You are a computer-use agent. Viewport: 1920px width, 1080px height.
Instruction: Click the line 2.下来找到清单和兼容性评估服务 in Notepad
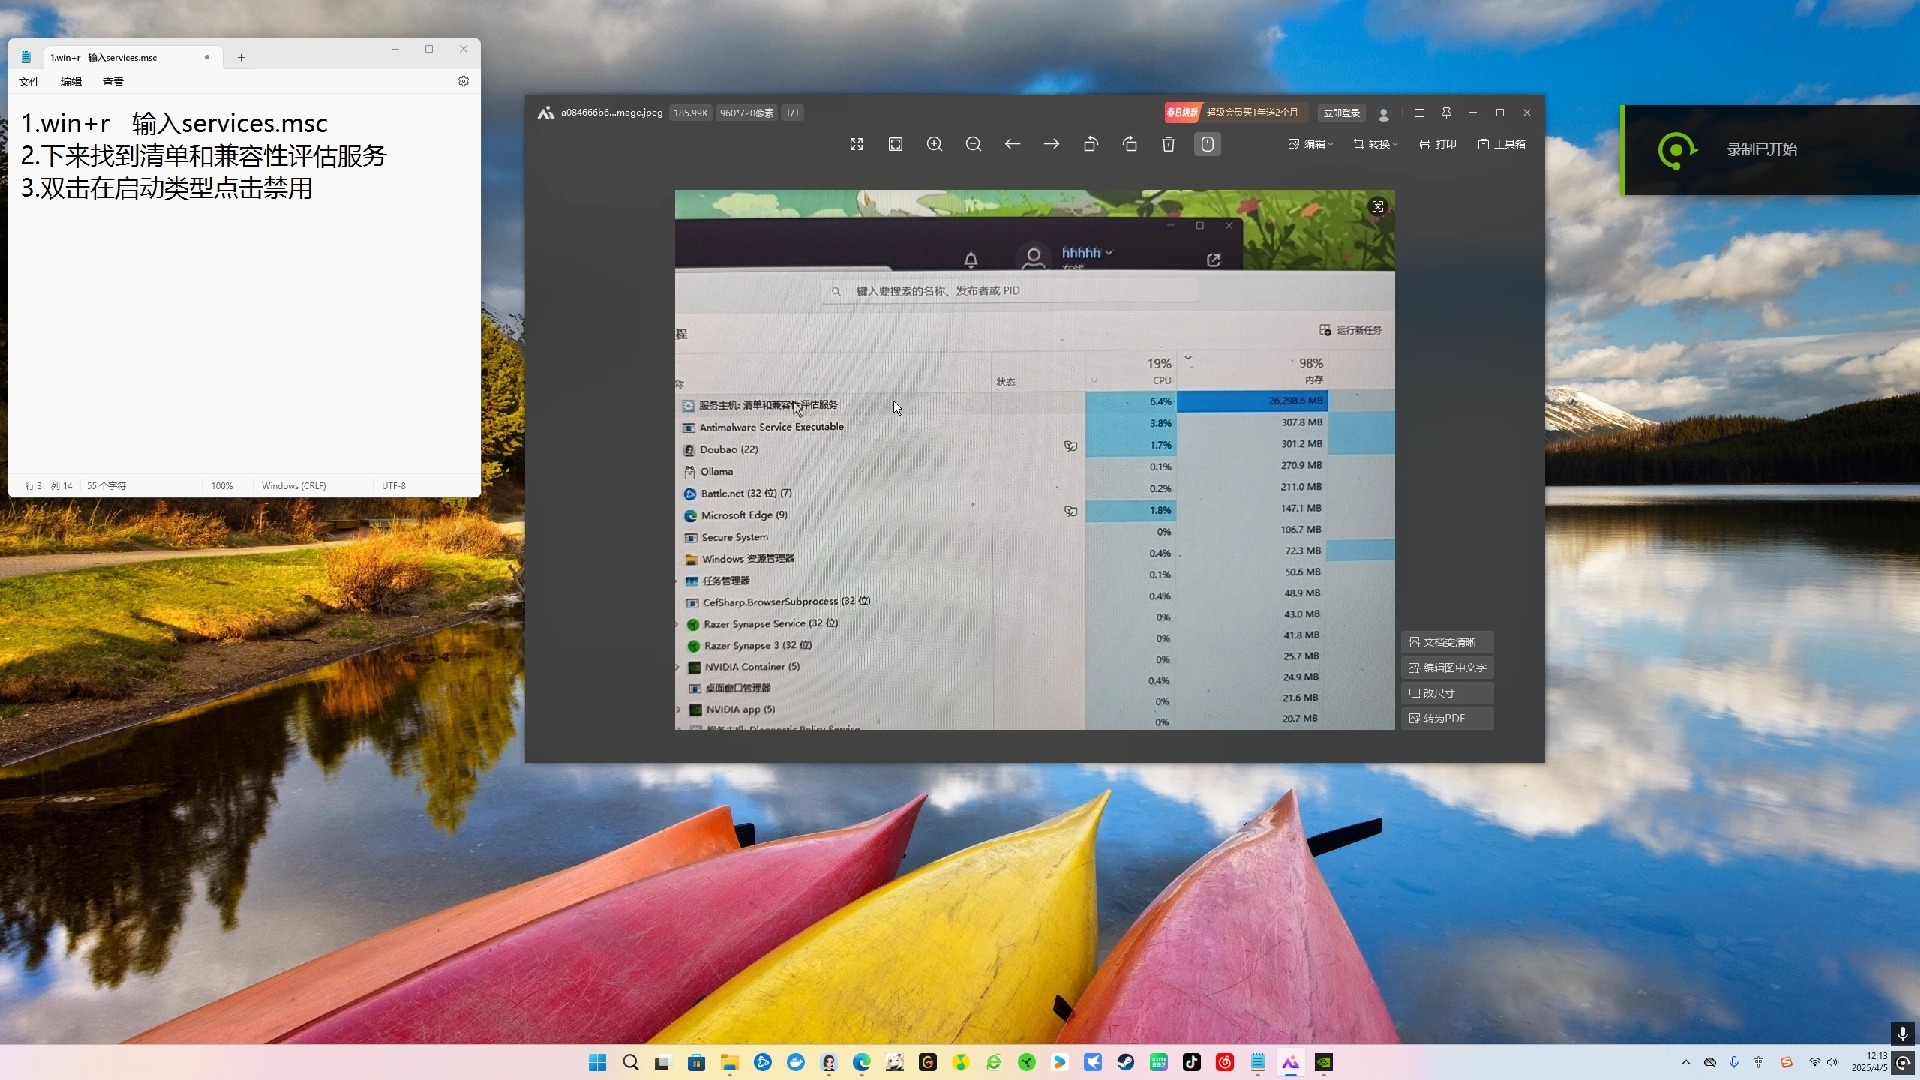point(203,156)
